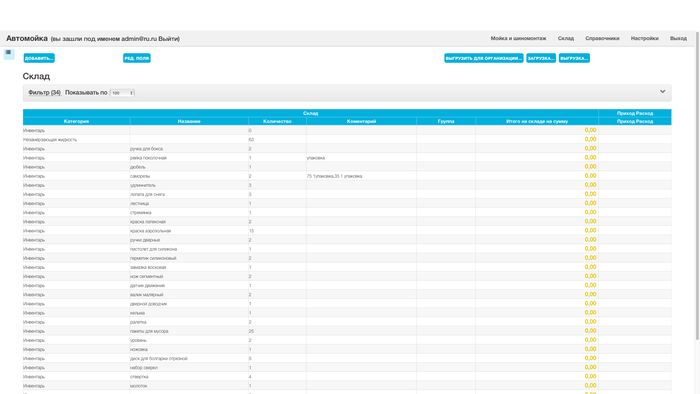Click Выход in the top menu
This screenshot has height=394, width=700.
coord(678,38)
